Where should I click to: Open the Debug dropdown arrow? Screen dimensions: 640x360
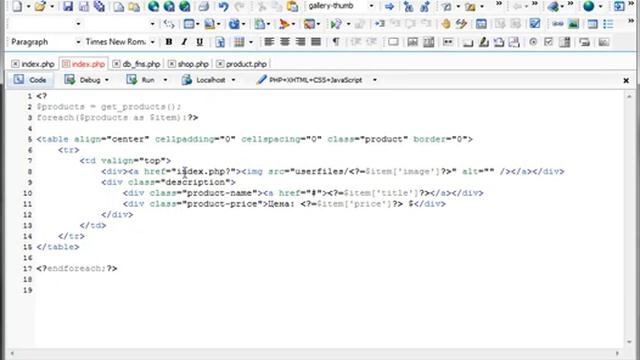point(107,80)
